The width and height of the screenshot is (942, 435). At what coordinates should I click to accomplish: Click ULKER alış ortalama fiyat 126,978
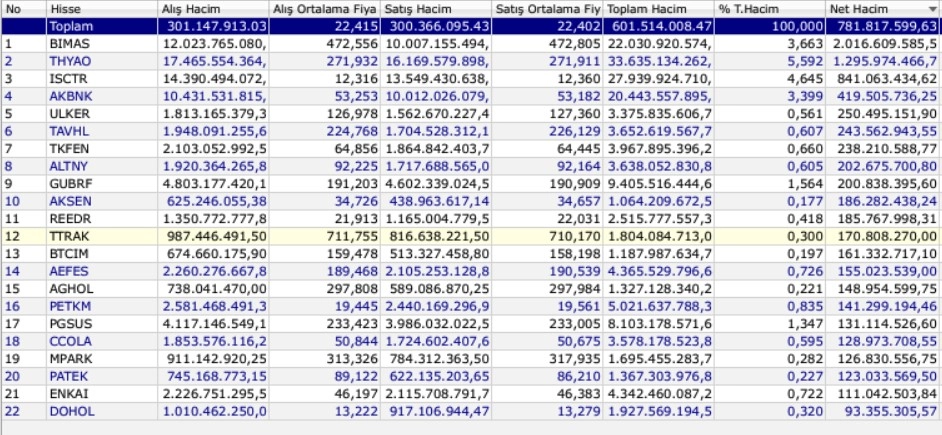coord(352,114)
